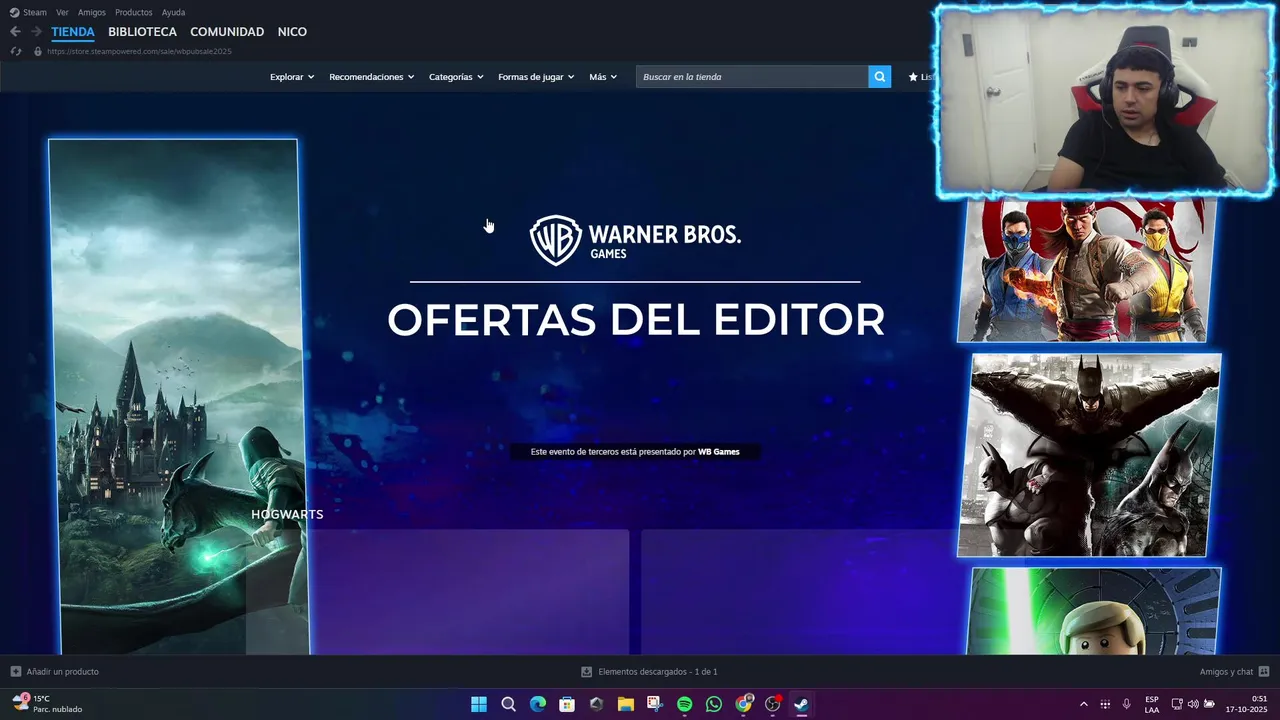Open the LEGO Star Wars artwork
1280x720 pixels.
1094,611
